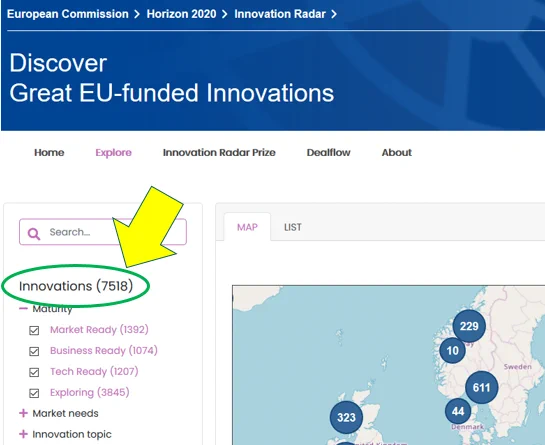Select the Explore menu item

pos(113,153)
